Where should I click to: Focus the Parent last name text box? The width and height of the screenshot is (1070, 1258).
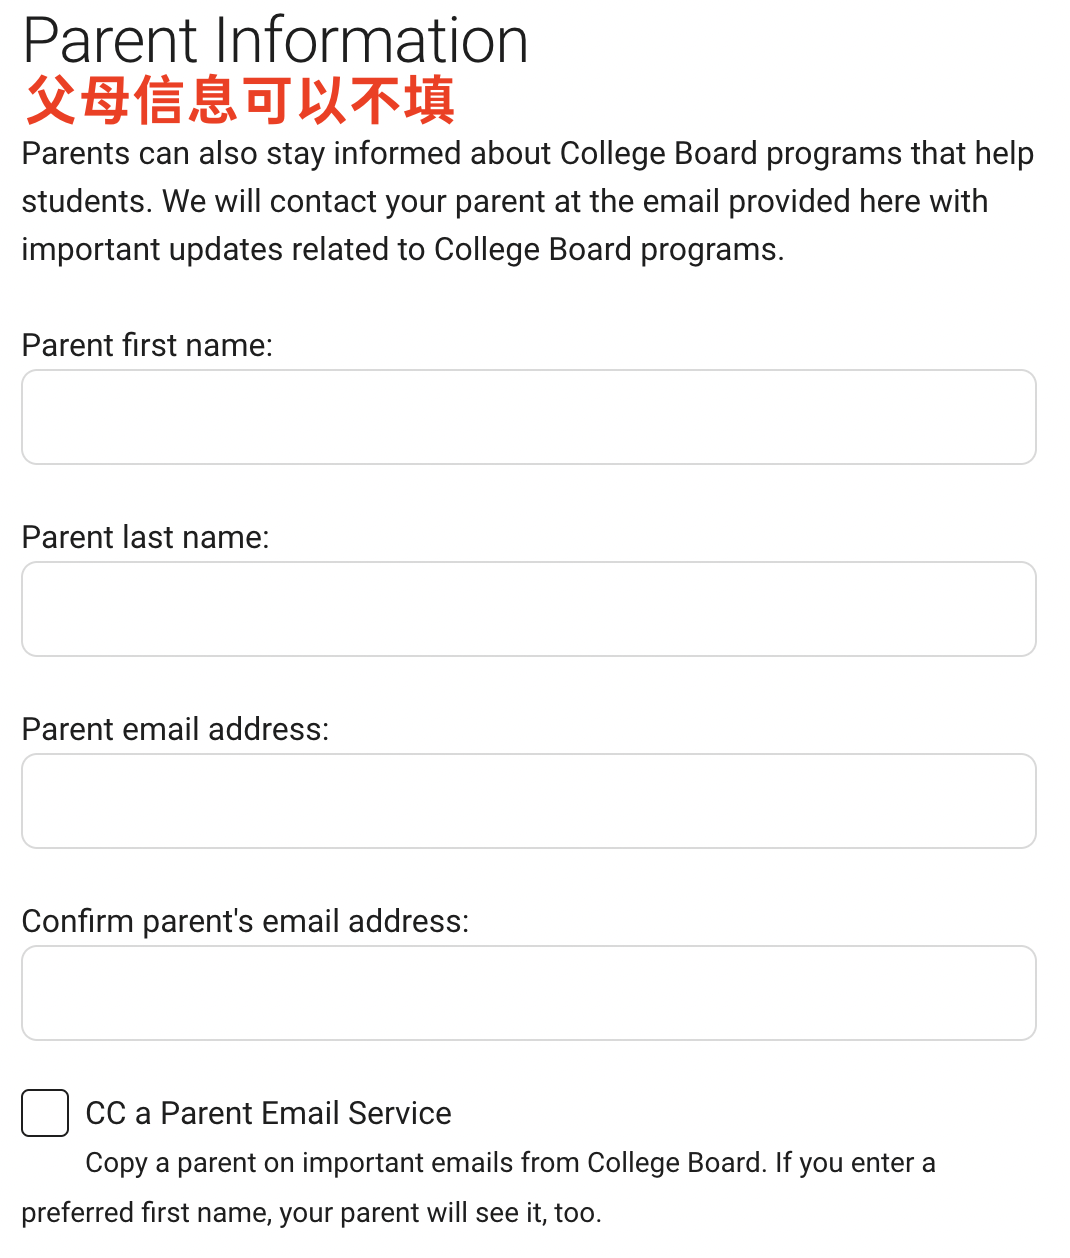pos(529,609)
